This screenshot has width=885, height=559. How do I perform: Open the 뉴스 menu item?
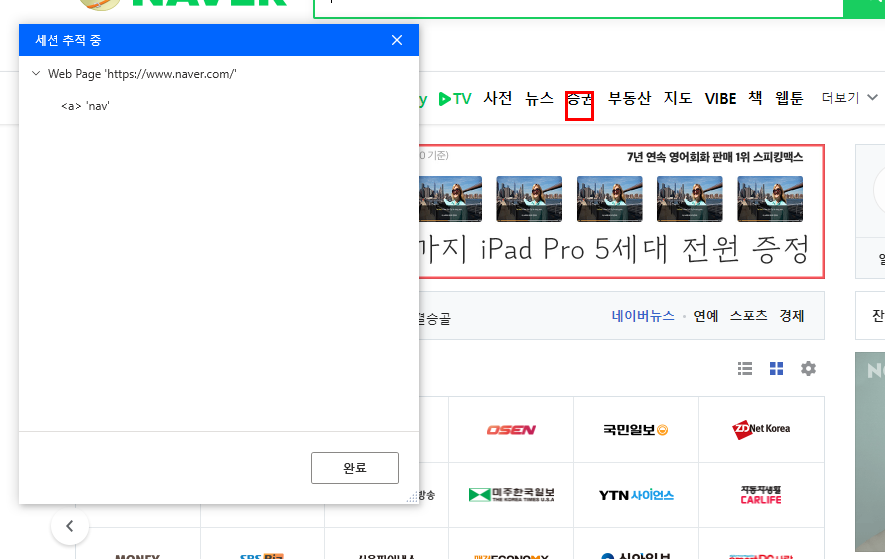coord(539,98)
